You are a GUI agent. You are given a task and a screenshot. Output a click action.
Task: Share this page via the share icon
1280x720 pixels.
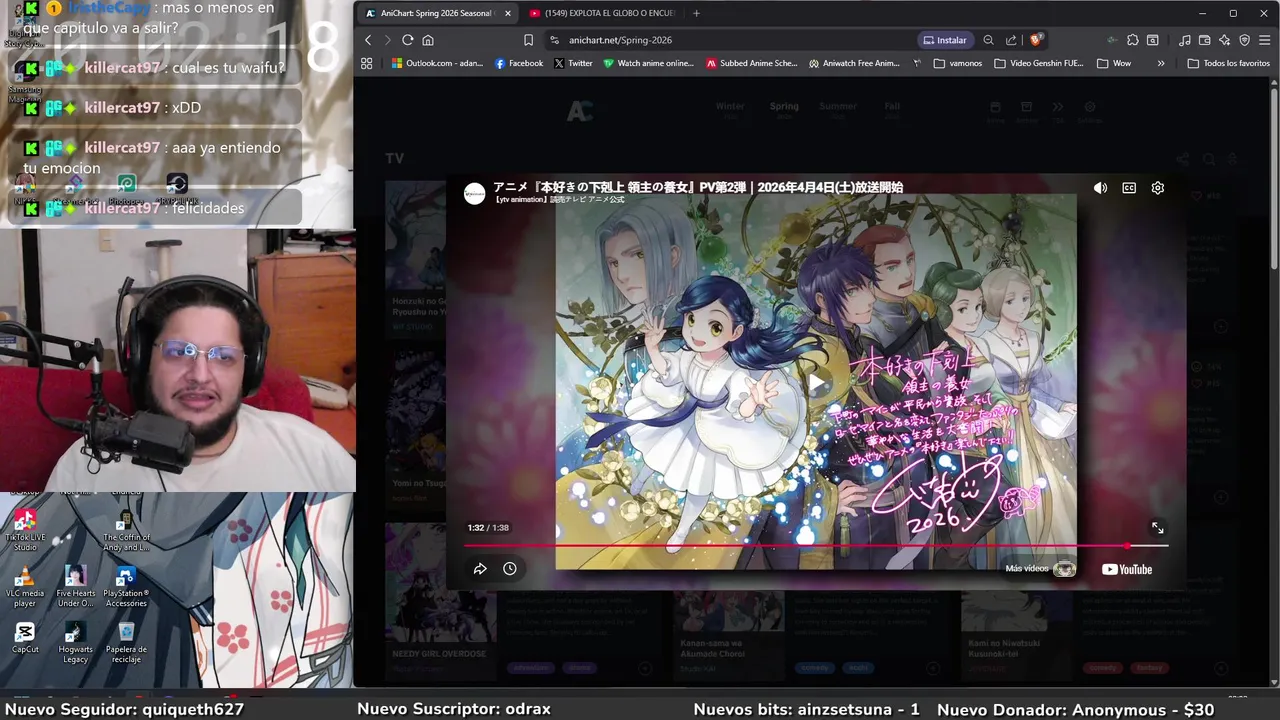pos(1011,40)
